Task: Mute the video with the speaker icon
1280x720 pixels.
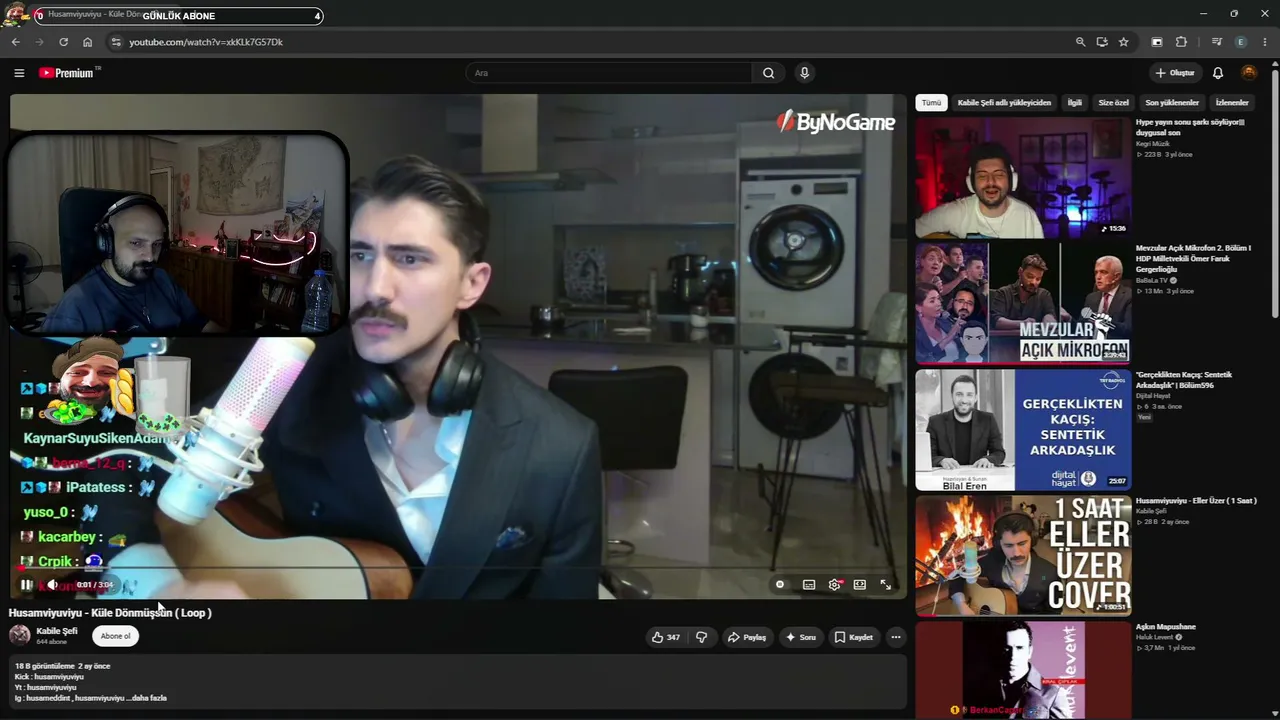Action: [x=53, y=585]
